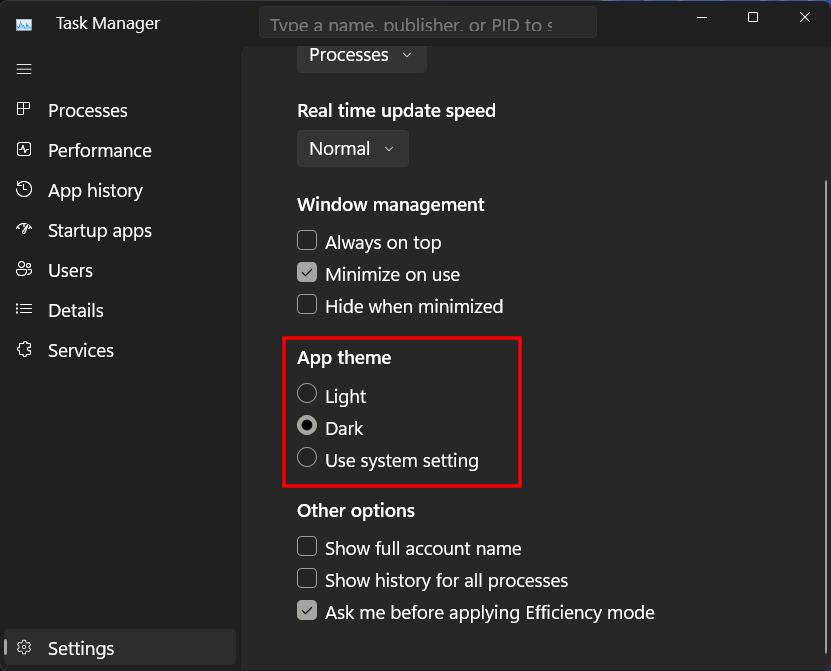Enable Always on top
The image size is (831, 671).
click(307, 240)
